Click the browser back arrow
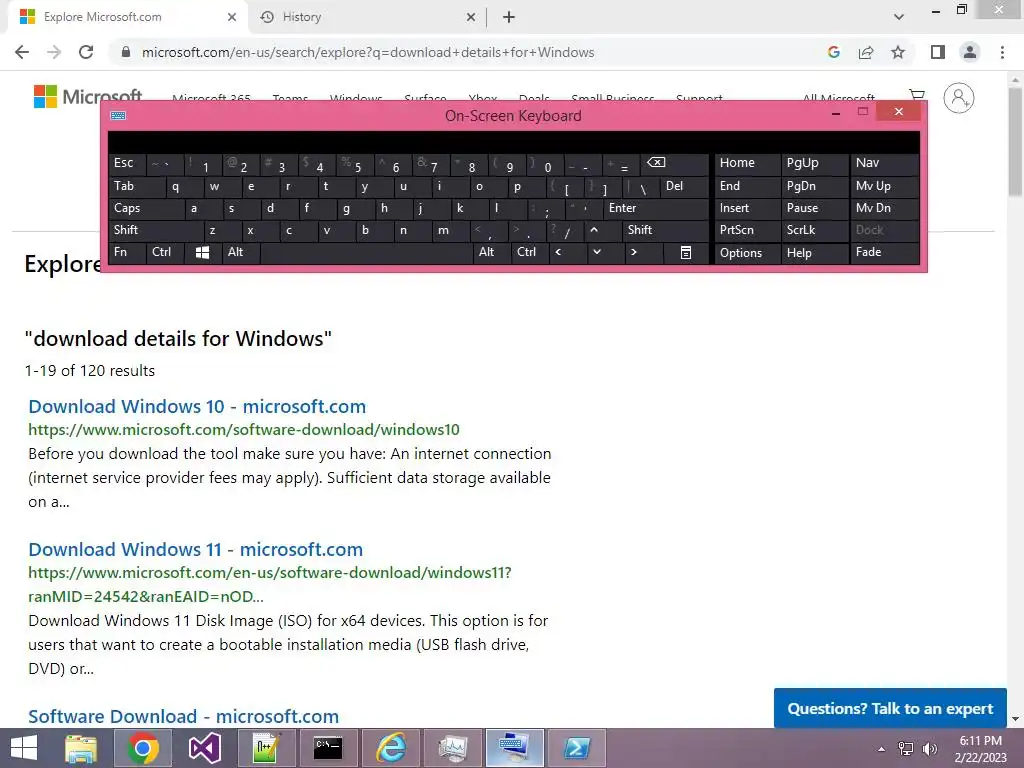The height and width of the screenshot is (768, 1024). click(22, 52)
